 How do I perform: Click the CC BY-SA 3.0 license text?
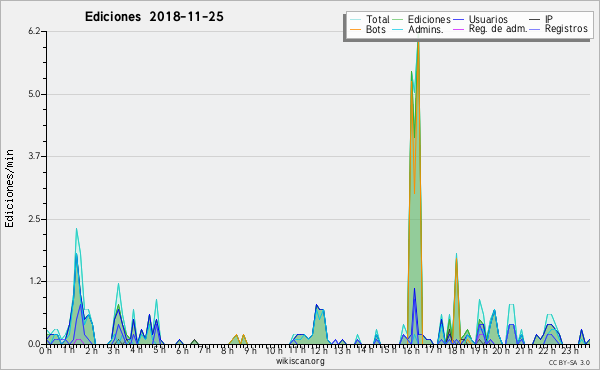click(x=569, y=362)
